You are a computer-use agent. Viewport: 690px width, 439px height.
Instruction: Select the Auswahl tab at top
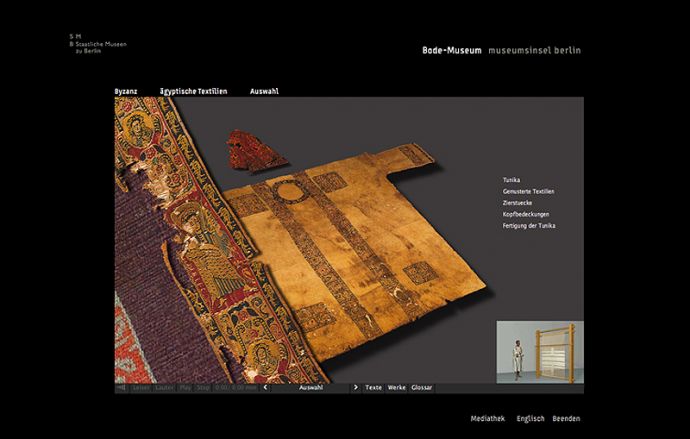264,91
